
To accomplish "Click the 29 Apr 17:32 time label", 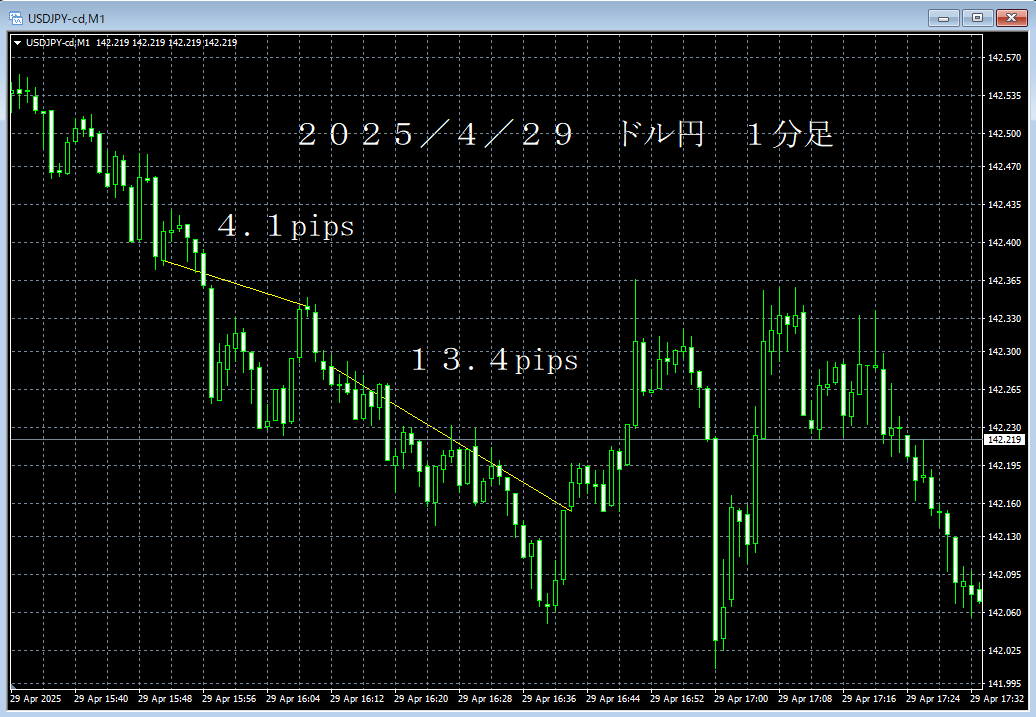I will coord(997,698).
